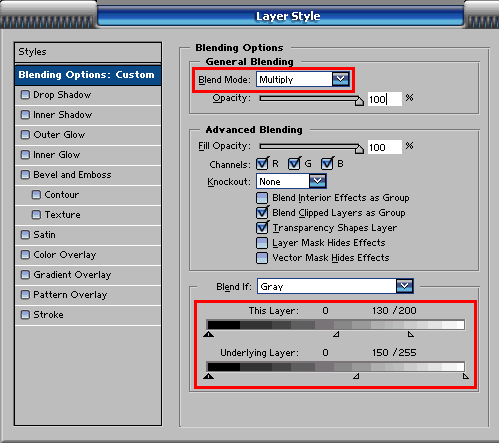The width and height of the screenshot is (499, 443).
Task: Click Underlying Layer white point left half
Action: [x=356, y=376]
